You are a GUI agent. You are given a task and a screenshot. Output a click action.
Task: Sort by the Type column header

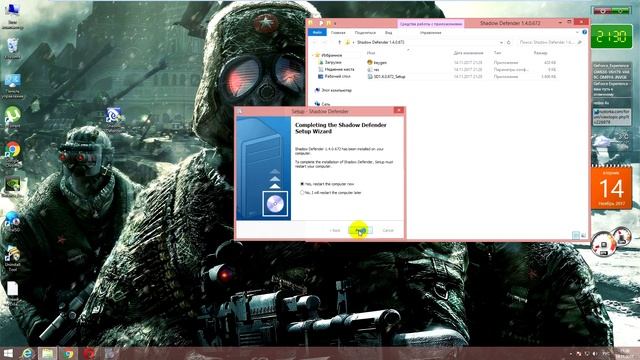(497, 53)
